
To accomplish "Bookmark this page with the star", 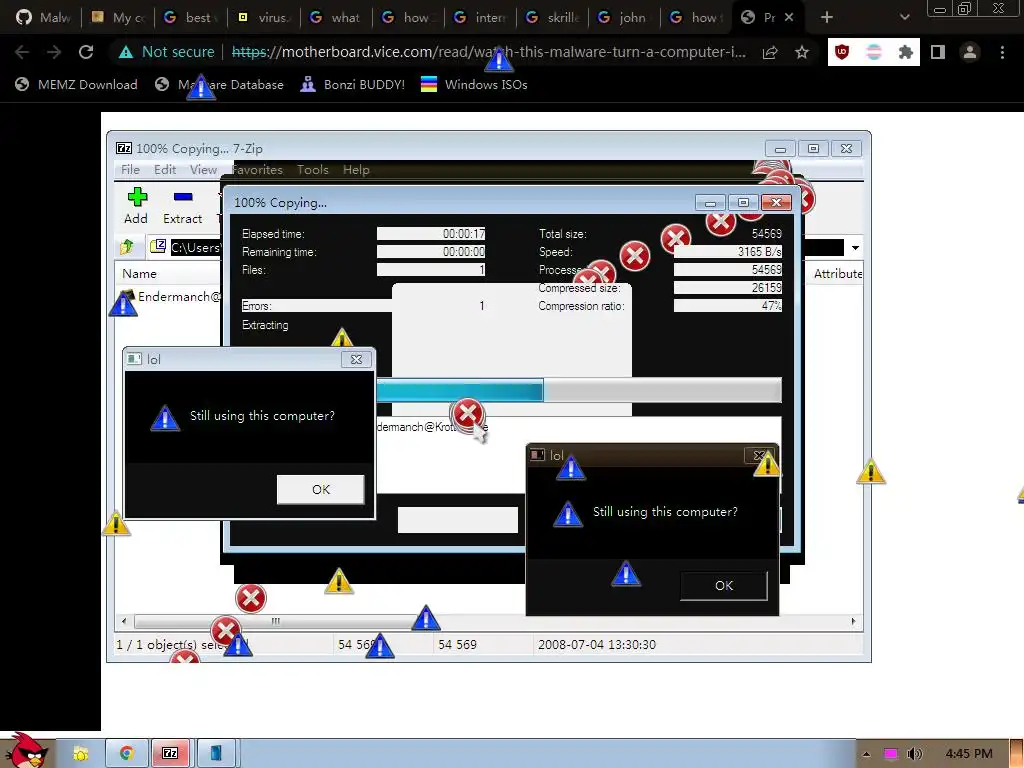I will pyautogui.click(x=802, y=52).
